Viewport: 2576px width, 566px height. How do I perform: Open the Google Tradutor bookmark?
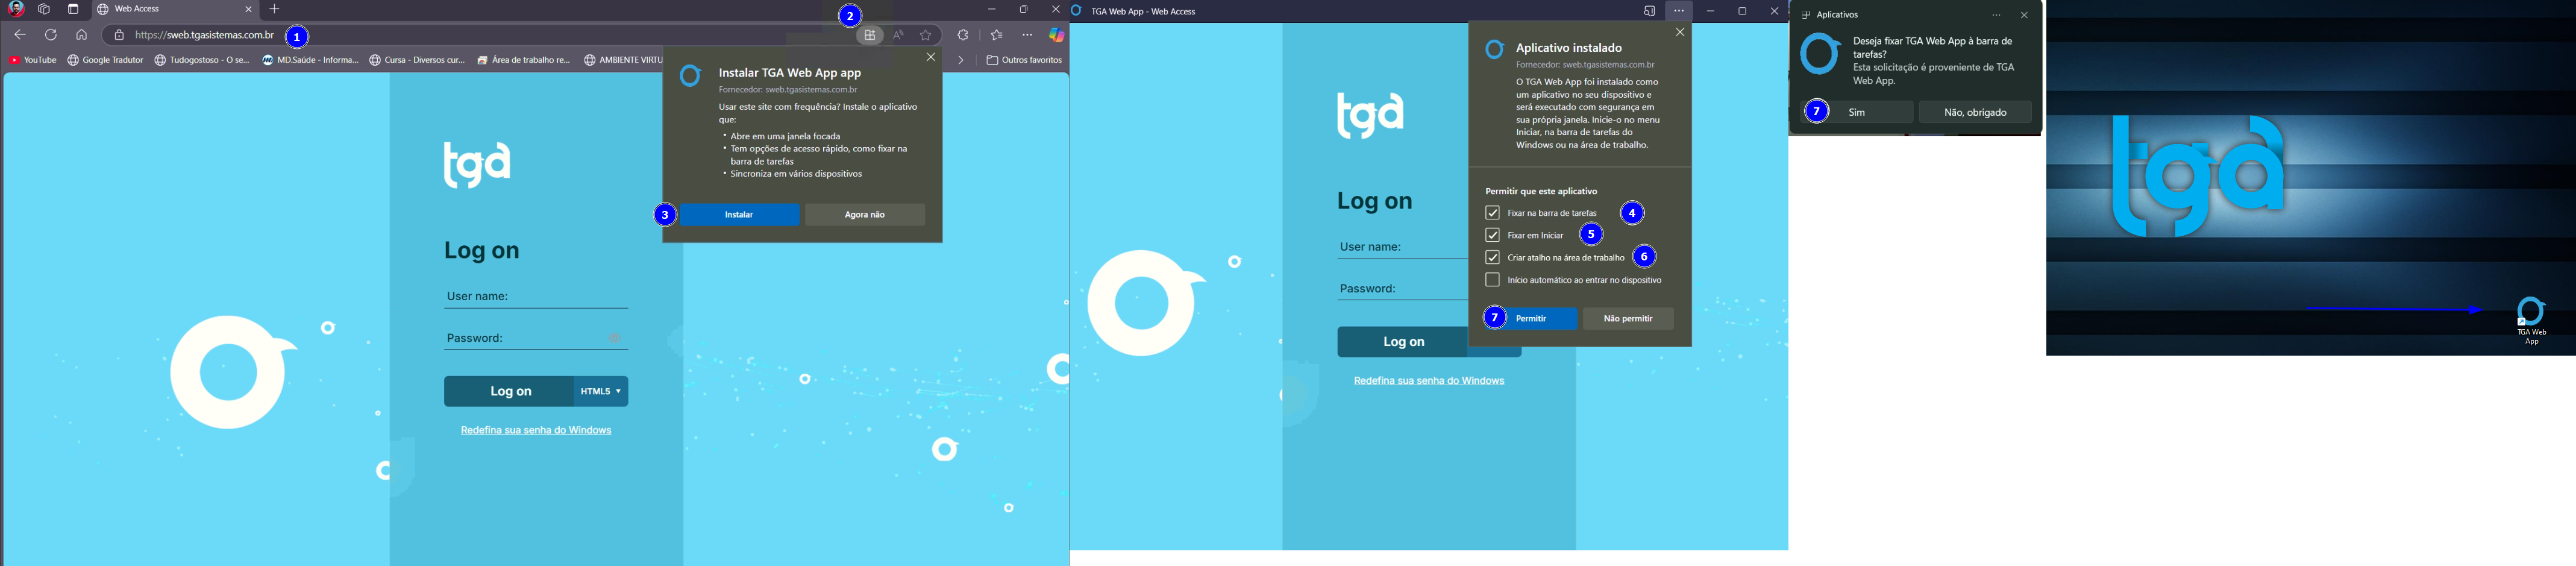point(106,61)
